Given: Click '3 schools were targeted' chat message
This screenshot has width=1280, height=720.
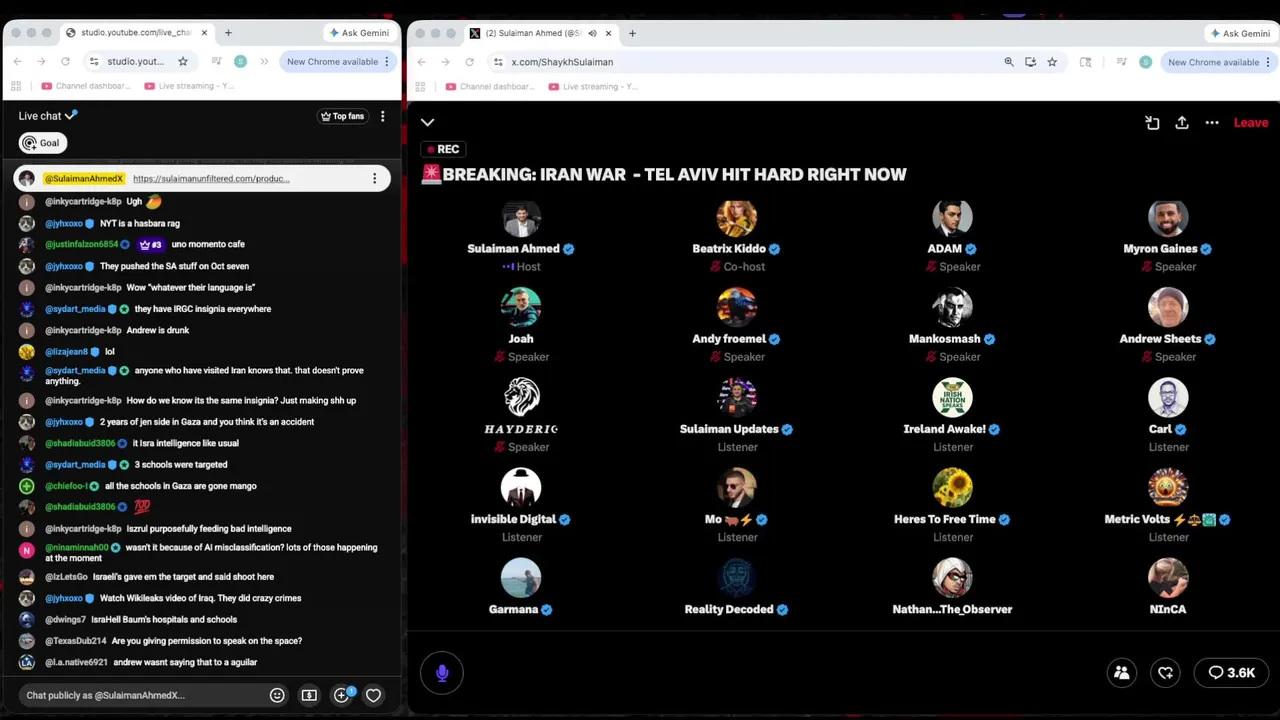Looking at the screenshot, I should click(x=181, y=464).
